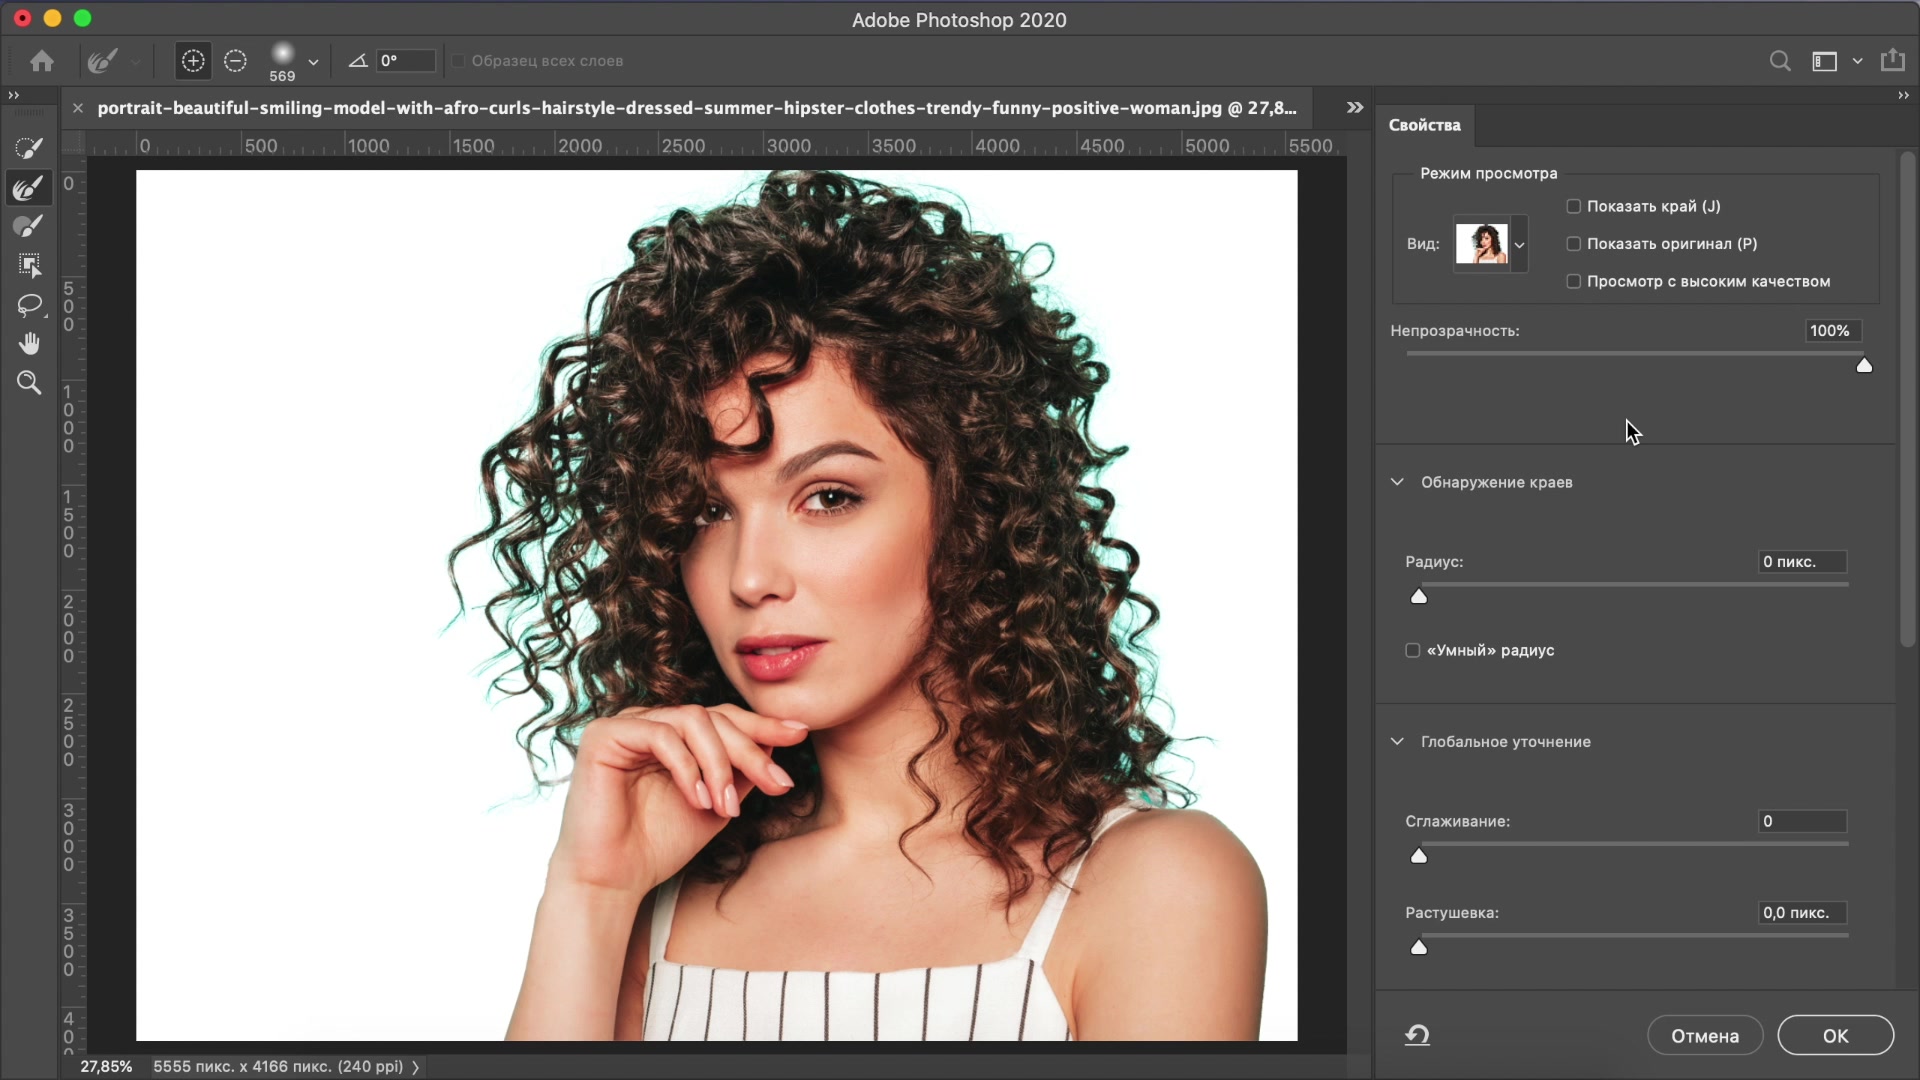This screenshot has height=1080, width=1920.
Task: Select the Hand tool
Action: 29,344
